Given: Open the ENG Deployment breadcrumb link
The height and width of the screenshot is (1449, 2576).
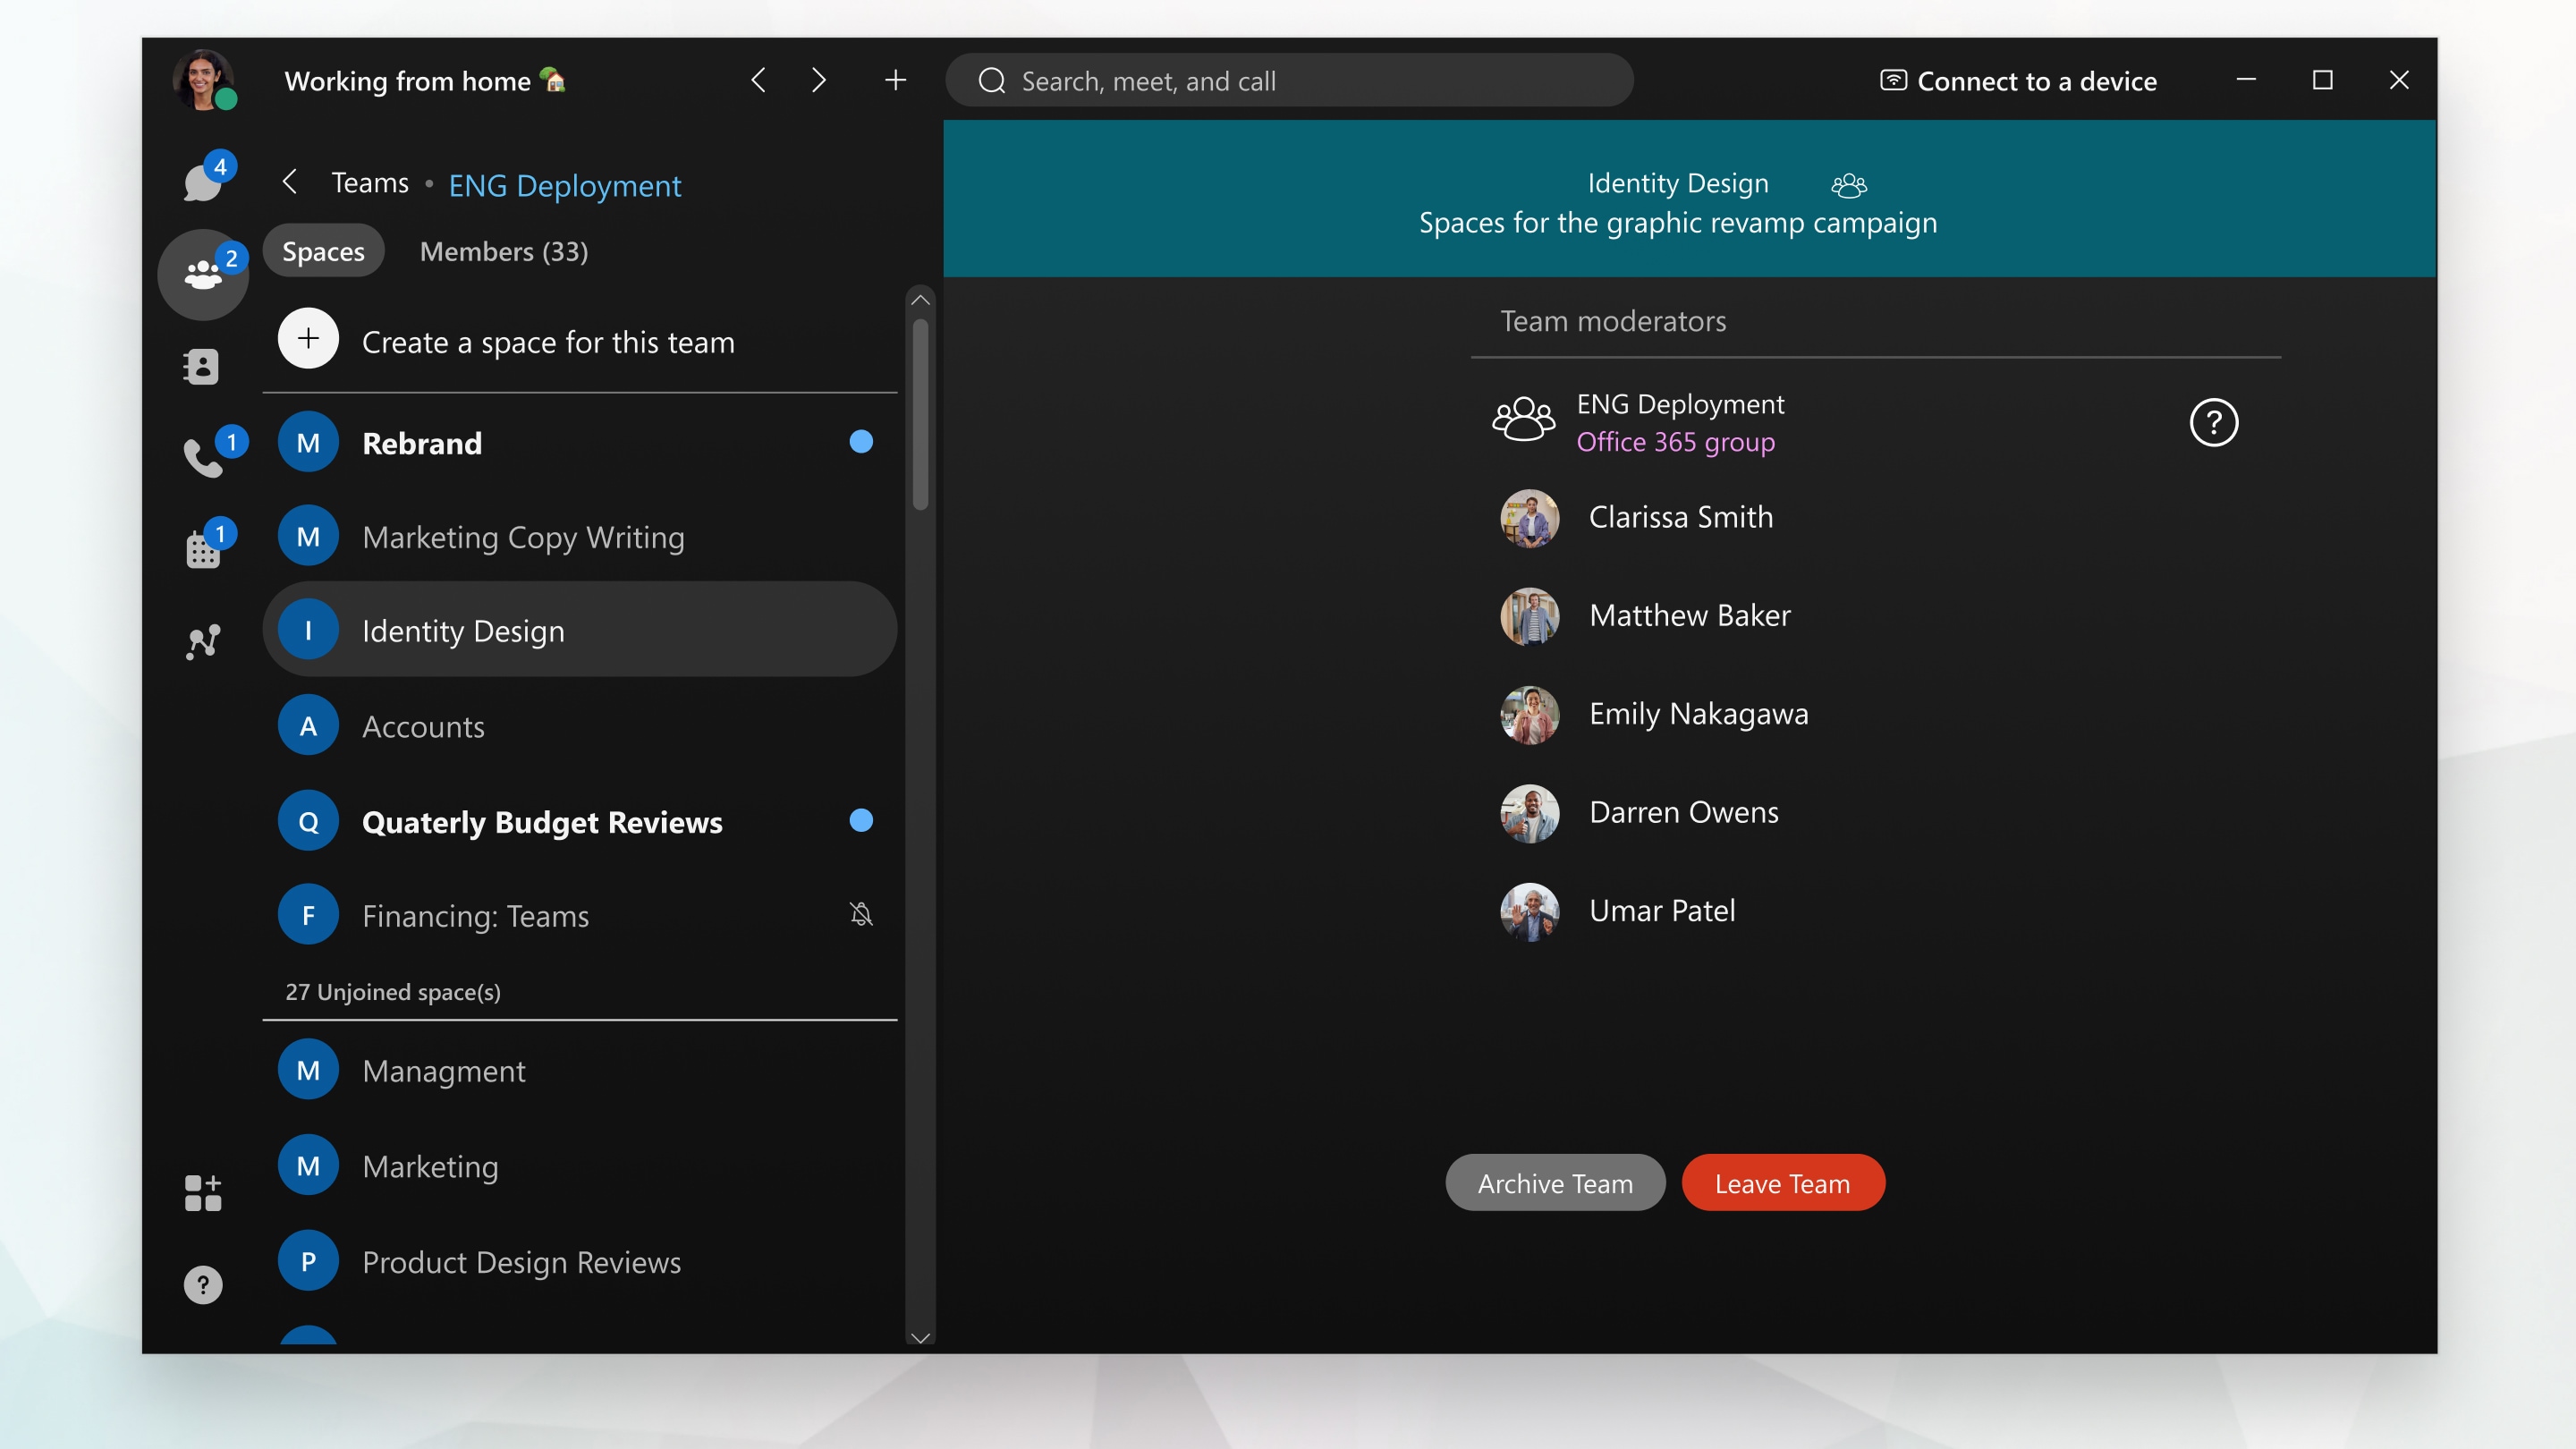Looking at the screenshot, I should [x=565, y=185].
